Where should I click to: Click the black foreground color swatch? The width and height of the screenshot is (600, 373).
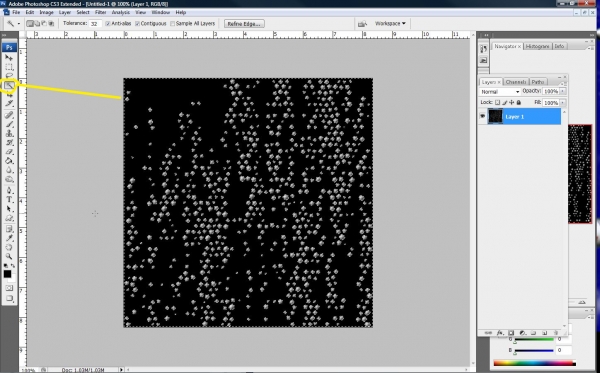(x=7, y=274)
